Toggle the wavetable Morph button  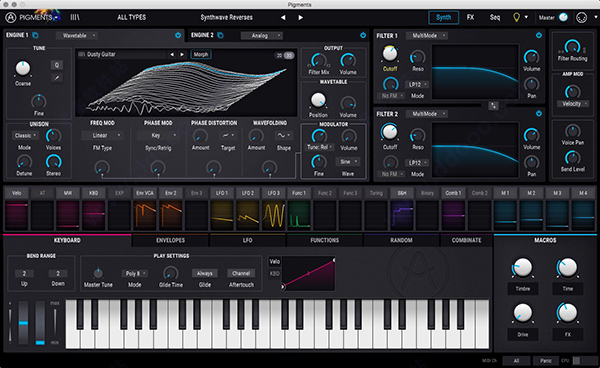click(x=201, y=54)
